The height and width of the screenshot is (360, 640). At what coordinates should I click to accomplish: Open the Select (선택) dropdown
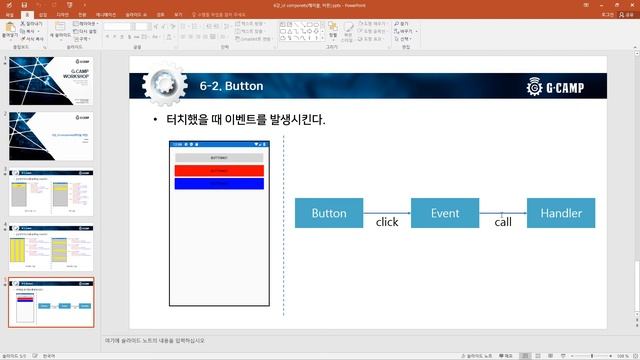(403, 39)
